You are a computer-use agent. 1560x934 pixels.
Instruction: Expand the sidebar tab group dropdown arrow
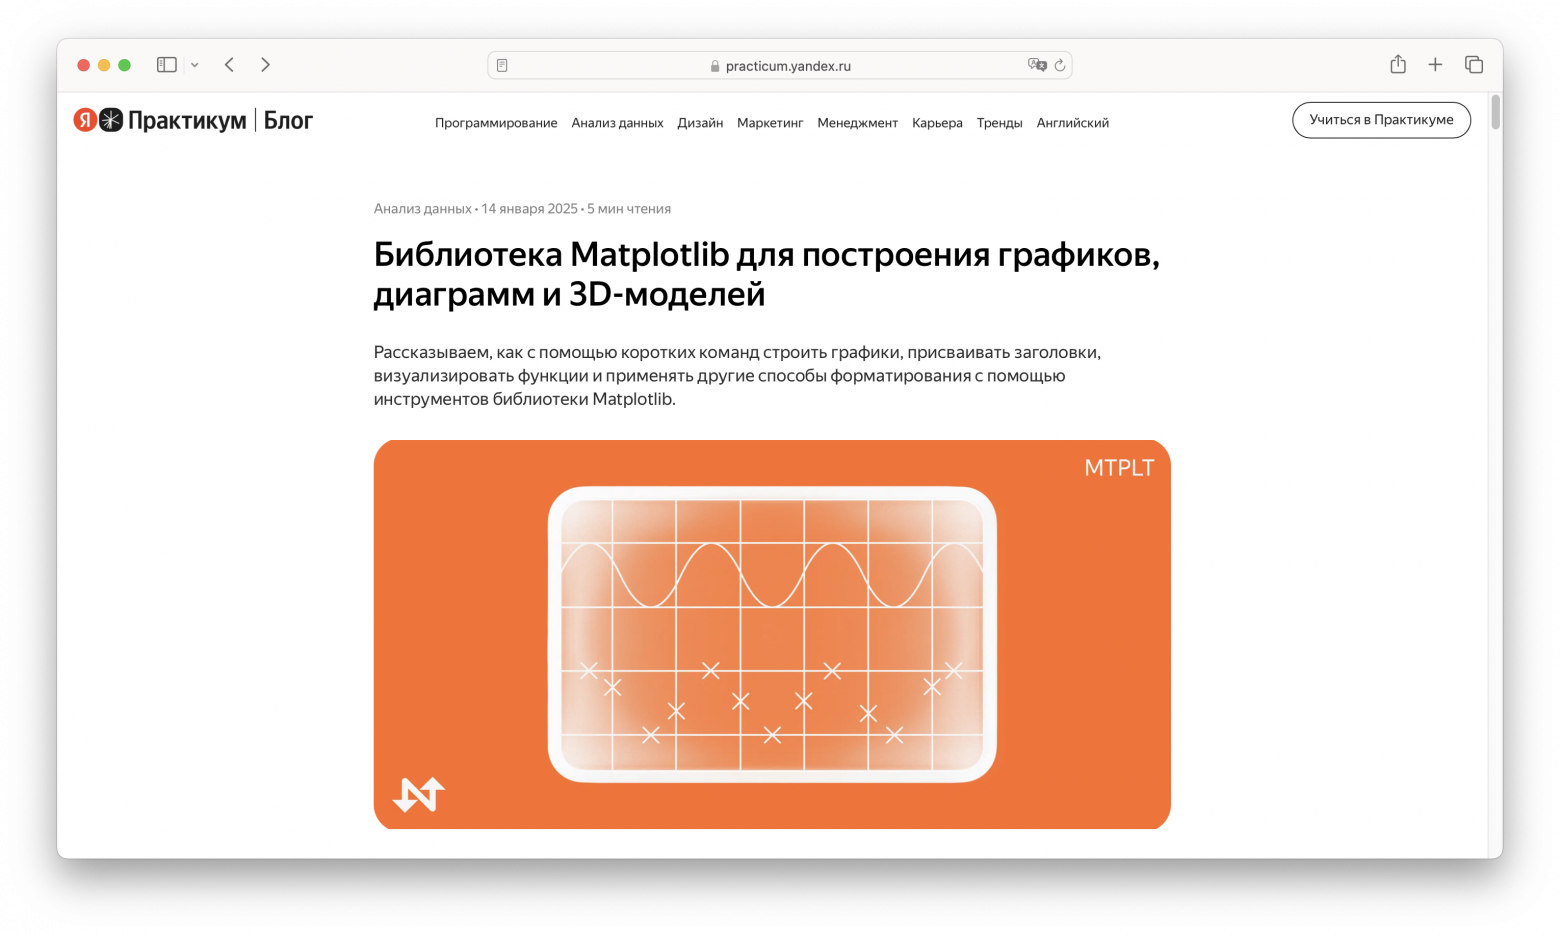click(x=195, y=65)
